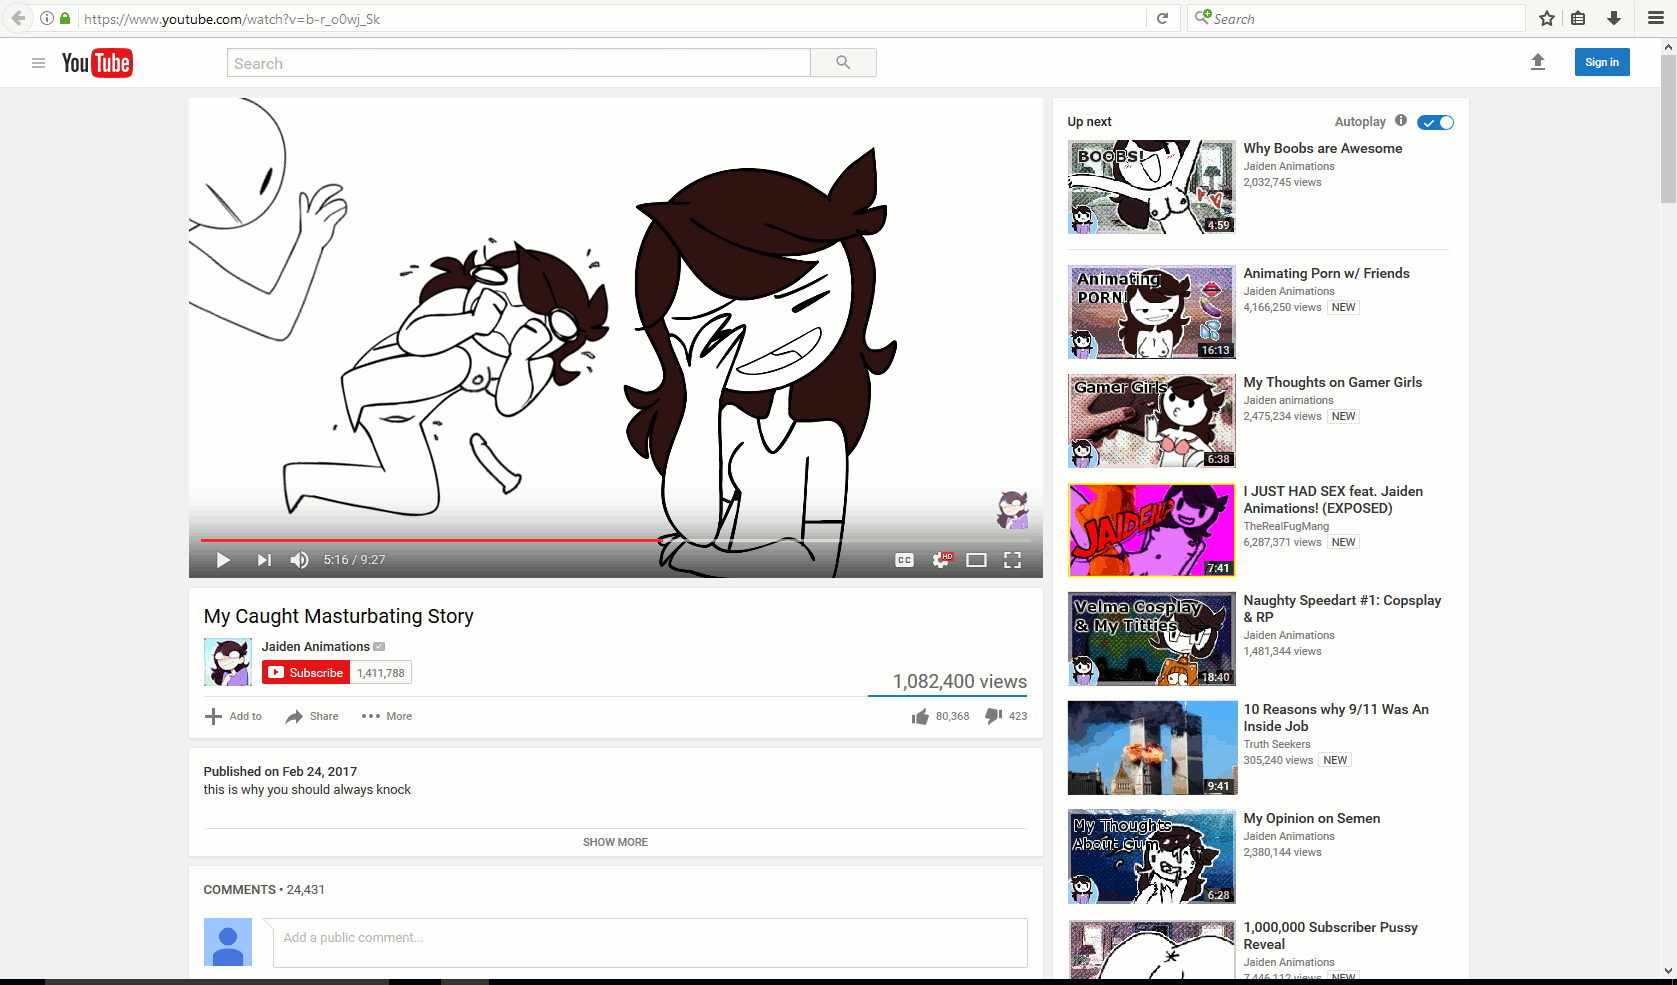Enter fullscreen video mode
Image resolution: width=1677 pixels, height=985 pixels.
click(1012, 560)
